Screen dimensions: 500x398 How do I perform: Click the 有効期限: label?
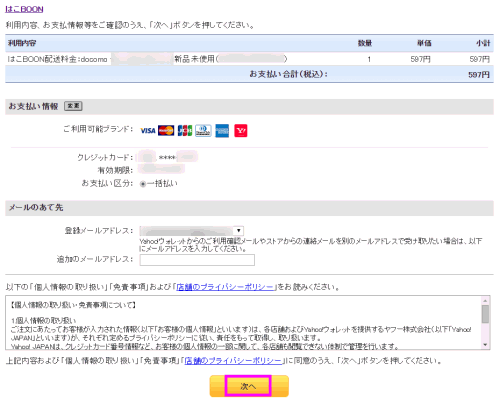coord(115,170)
